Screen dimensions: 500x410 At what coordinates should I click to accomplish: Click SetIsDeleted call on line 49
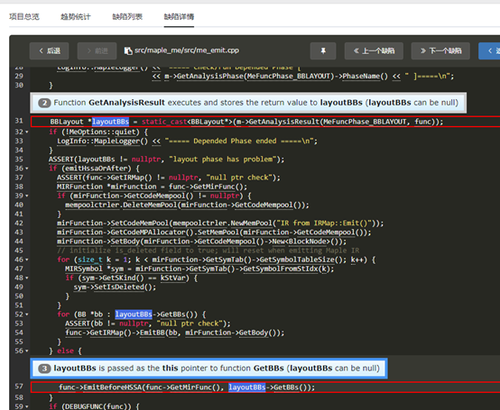tap(119, 287)
